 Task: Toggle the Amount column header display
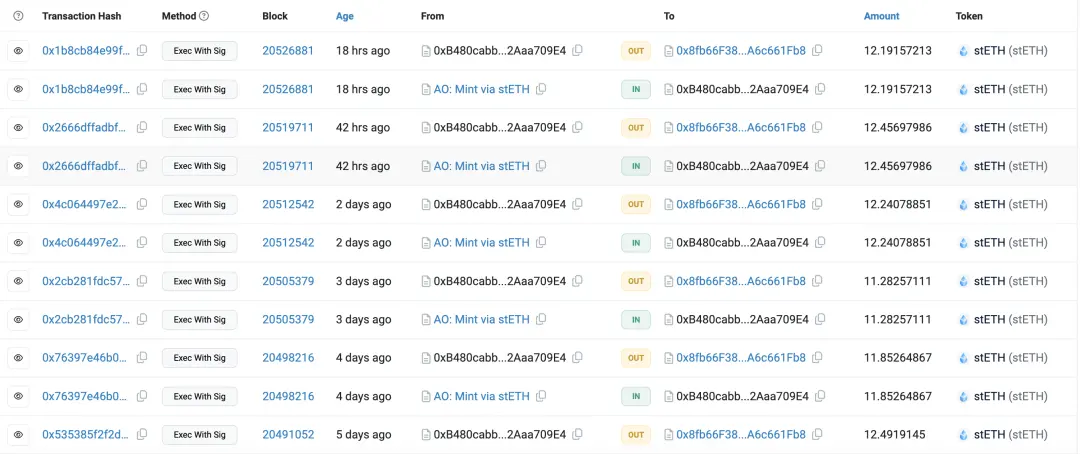pyautogui.click(x=881, y=16)
